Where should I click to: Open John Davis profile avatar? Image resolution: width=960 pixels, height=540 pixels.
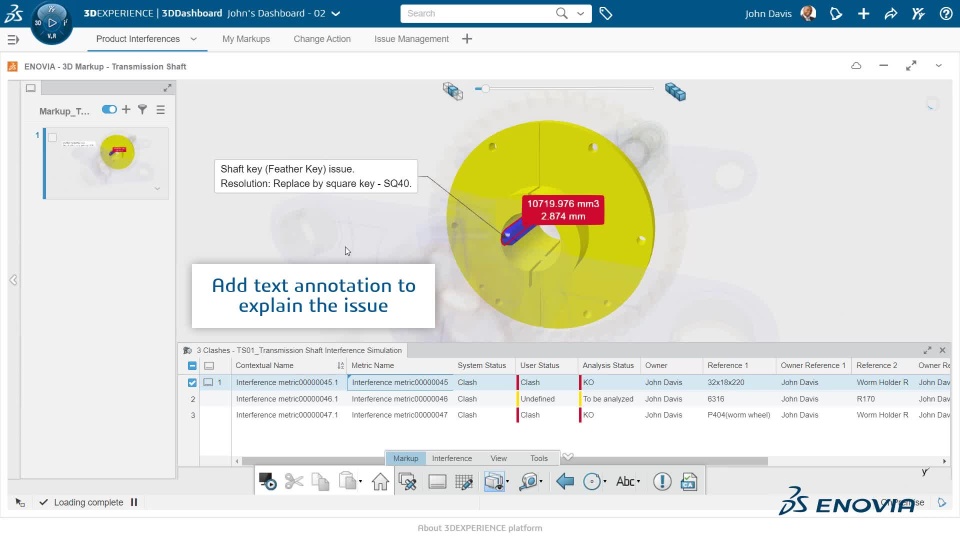tap(808, 13)
